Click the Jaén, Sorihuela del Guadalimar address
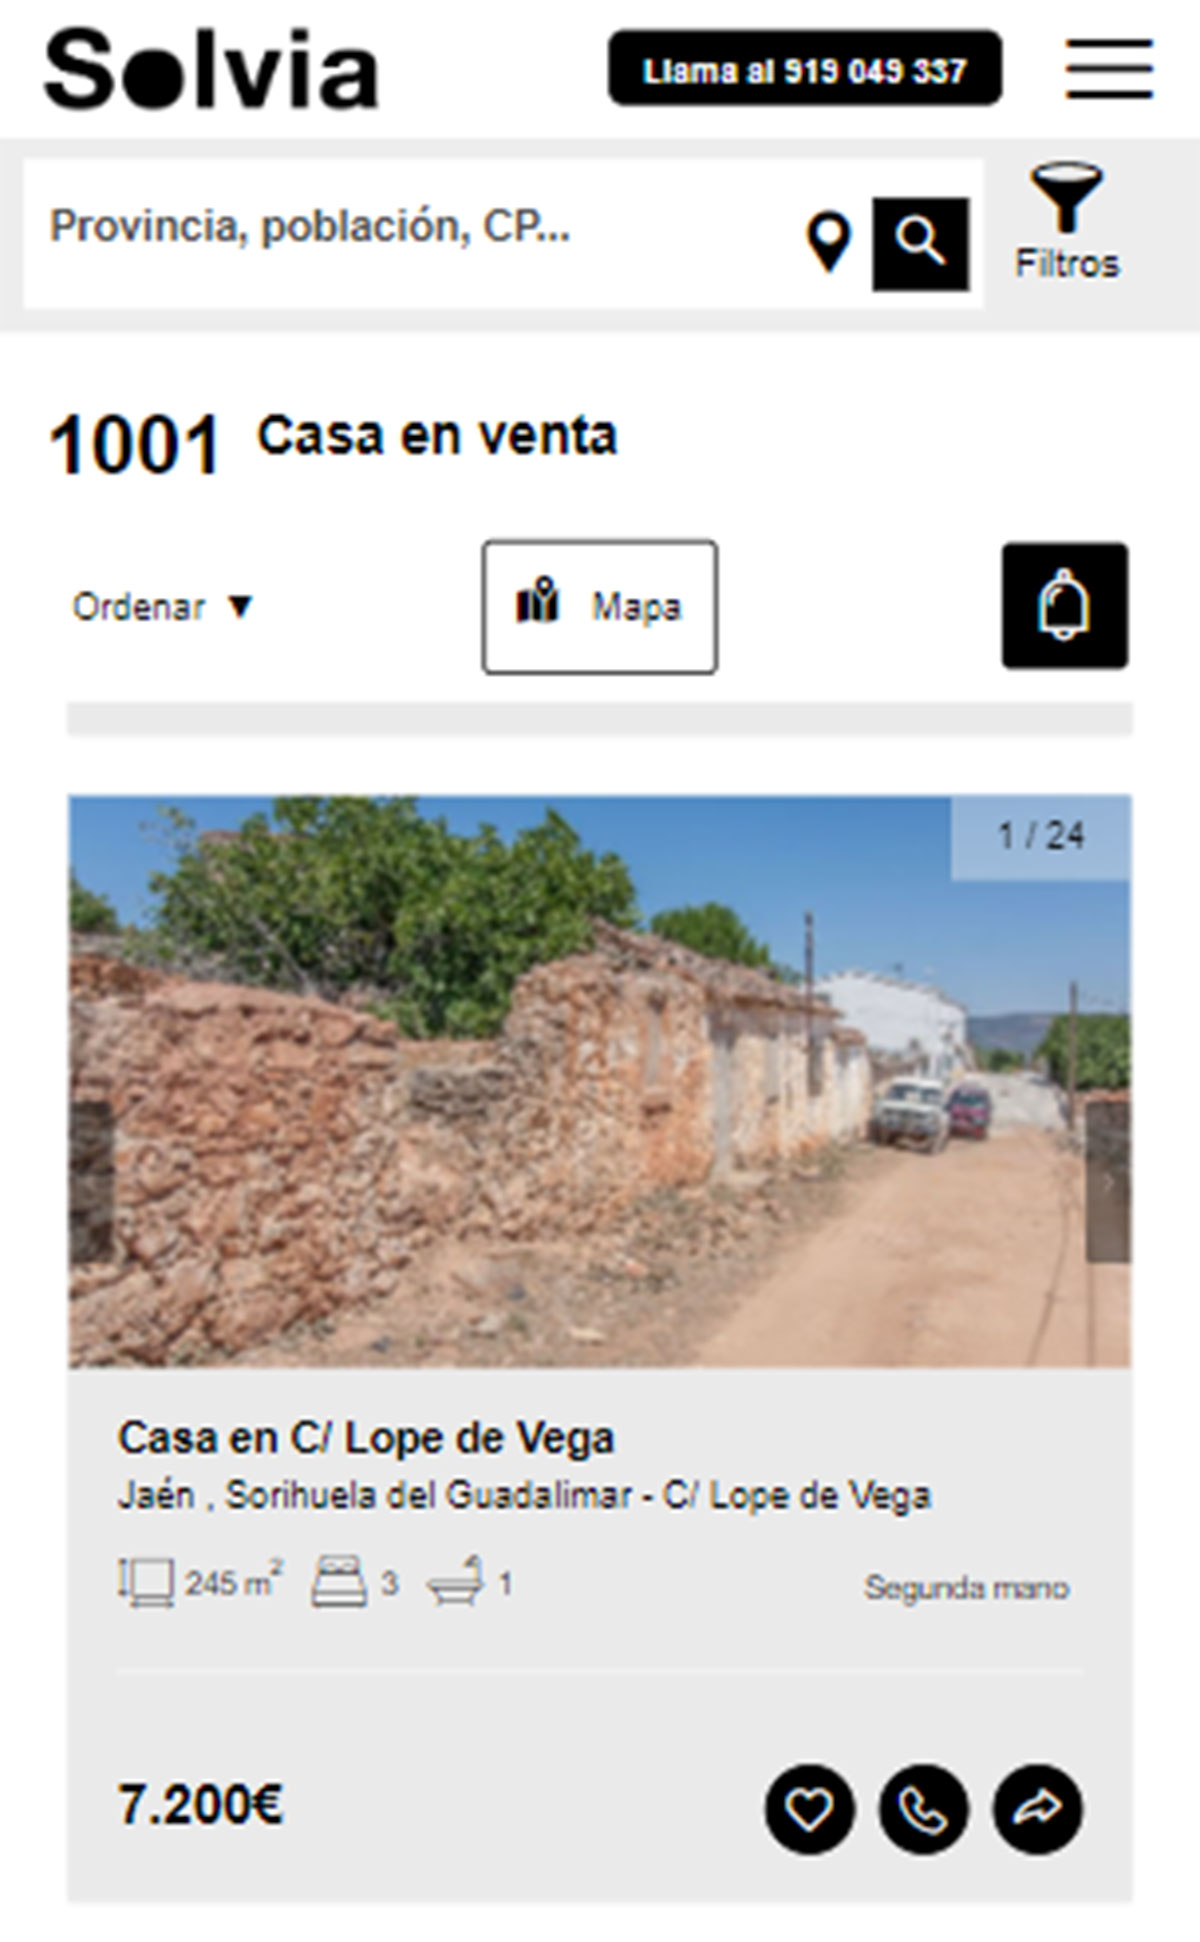This screenshot has height=1942, width=1200. click(x=525, y=1496)
